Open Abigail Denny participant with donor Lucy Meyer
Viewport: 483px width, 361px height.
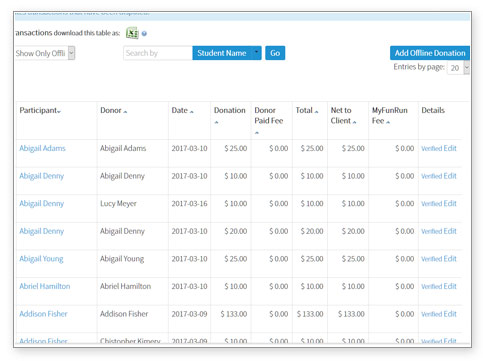[x=41, y=204]
